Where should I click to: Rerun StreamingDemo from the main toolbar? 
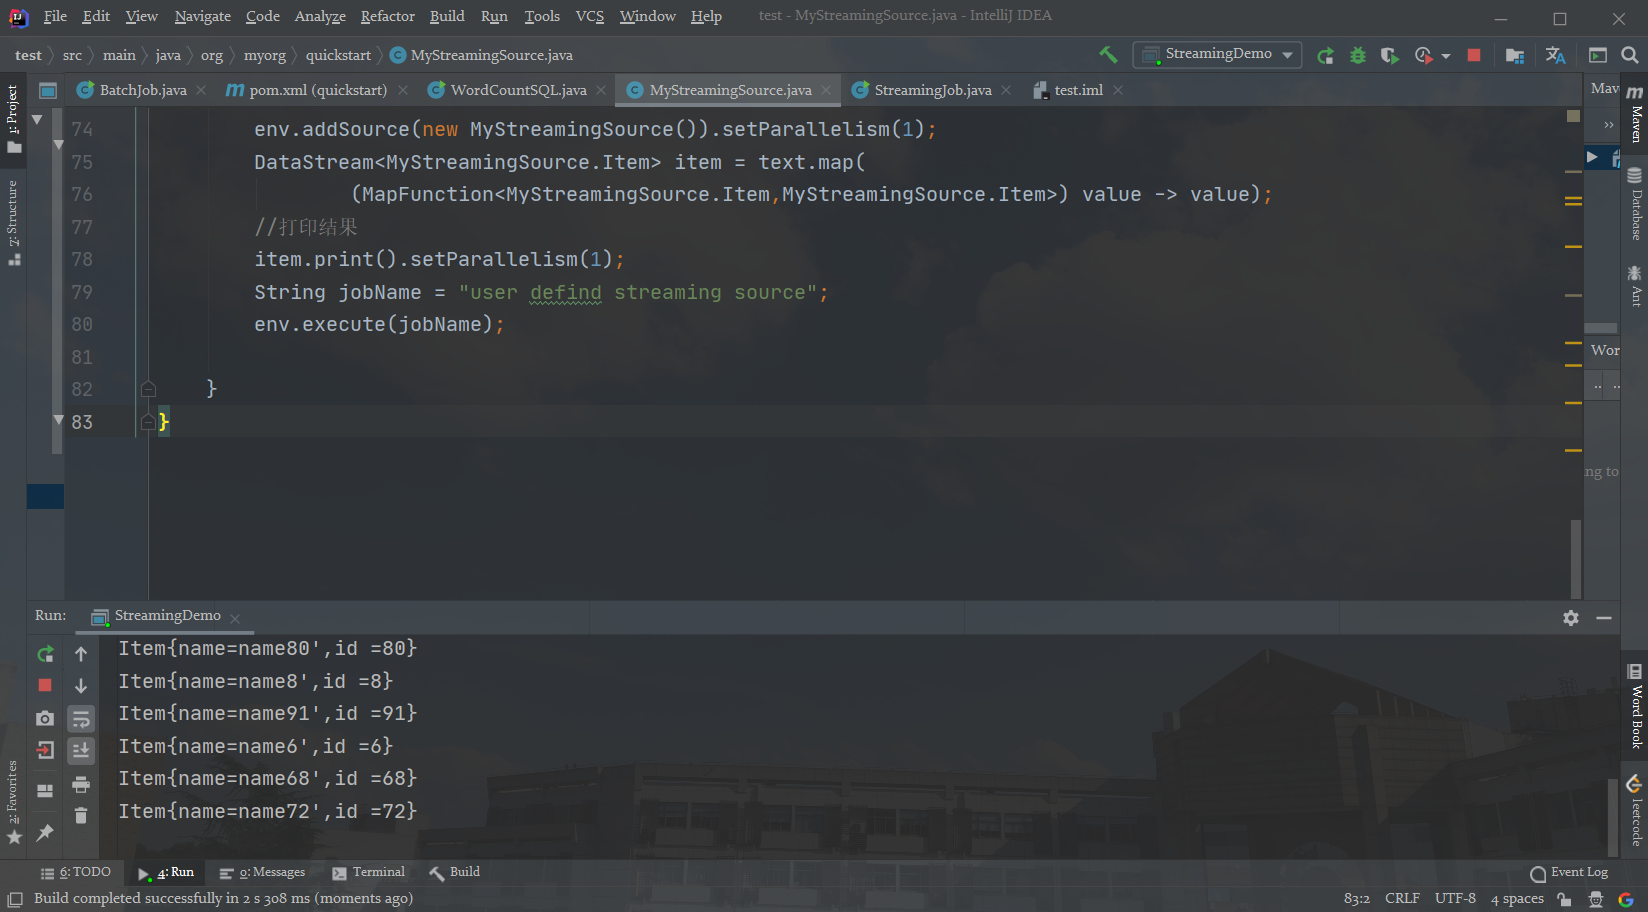[x=1325, y=55]
